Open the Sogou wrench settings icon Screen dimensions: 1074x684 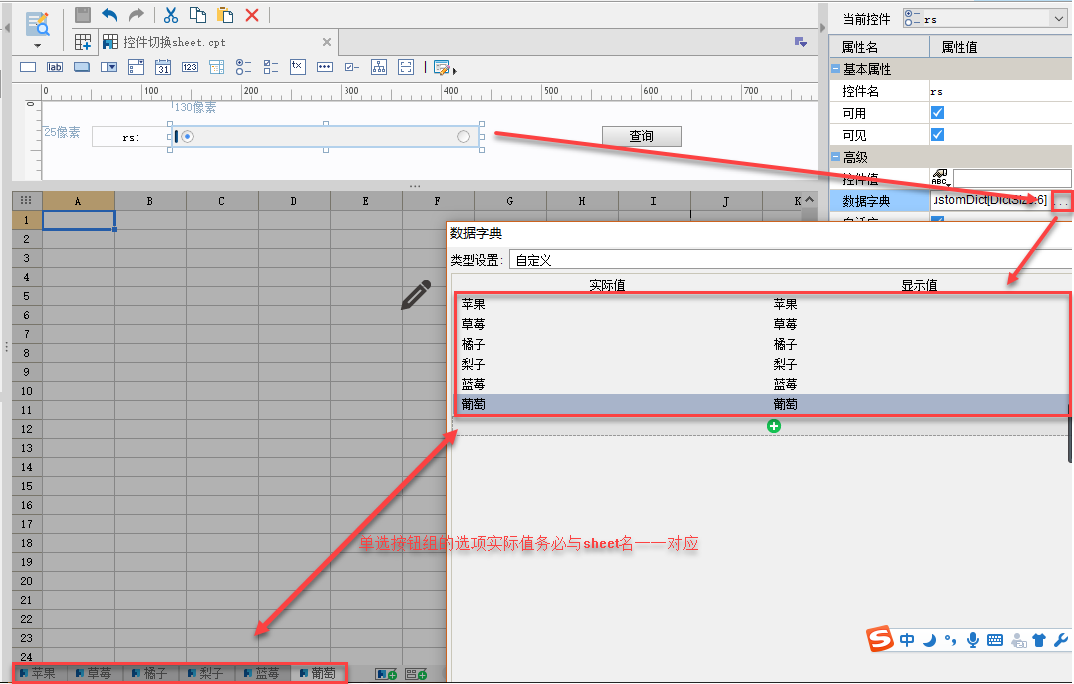pos(1060,640)
